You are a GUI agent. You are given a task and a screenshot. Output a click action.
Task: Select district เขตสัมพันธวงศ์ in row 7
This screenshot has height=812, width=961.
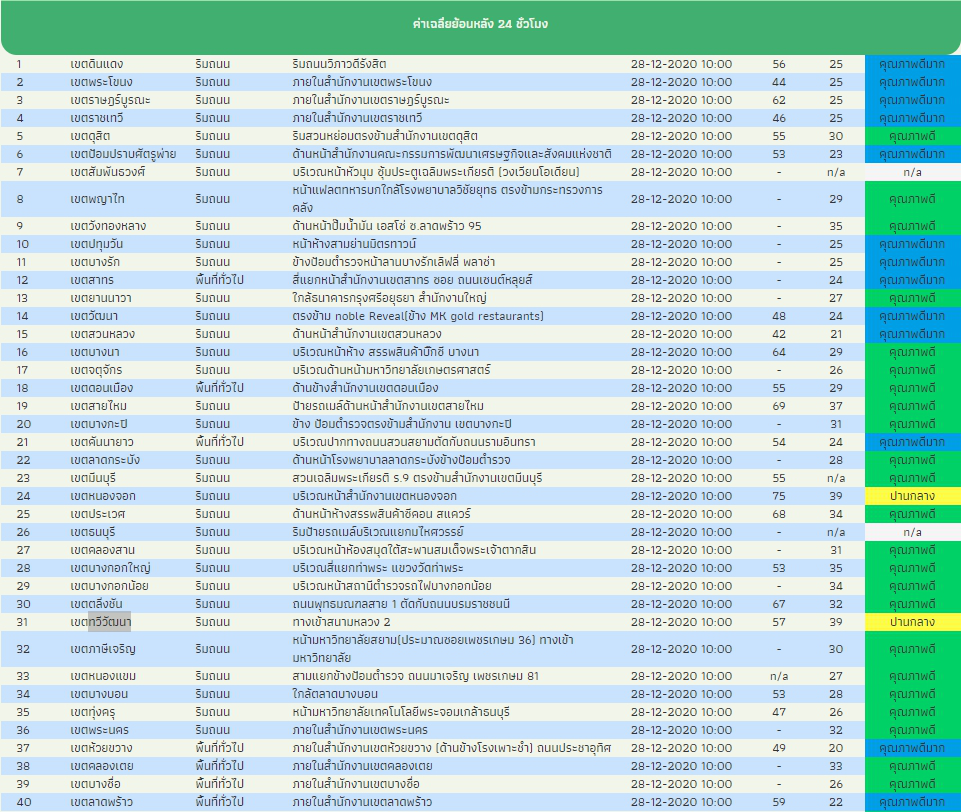pos(107,172)
